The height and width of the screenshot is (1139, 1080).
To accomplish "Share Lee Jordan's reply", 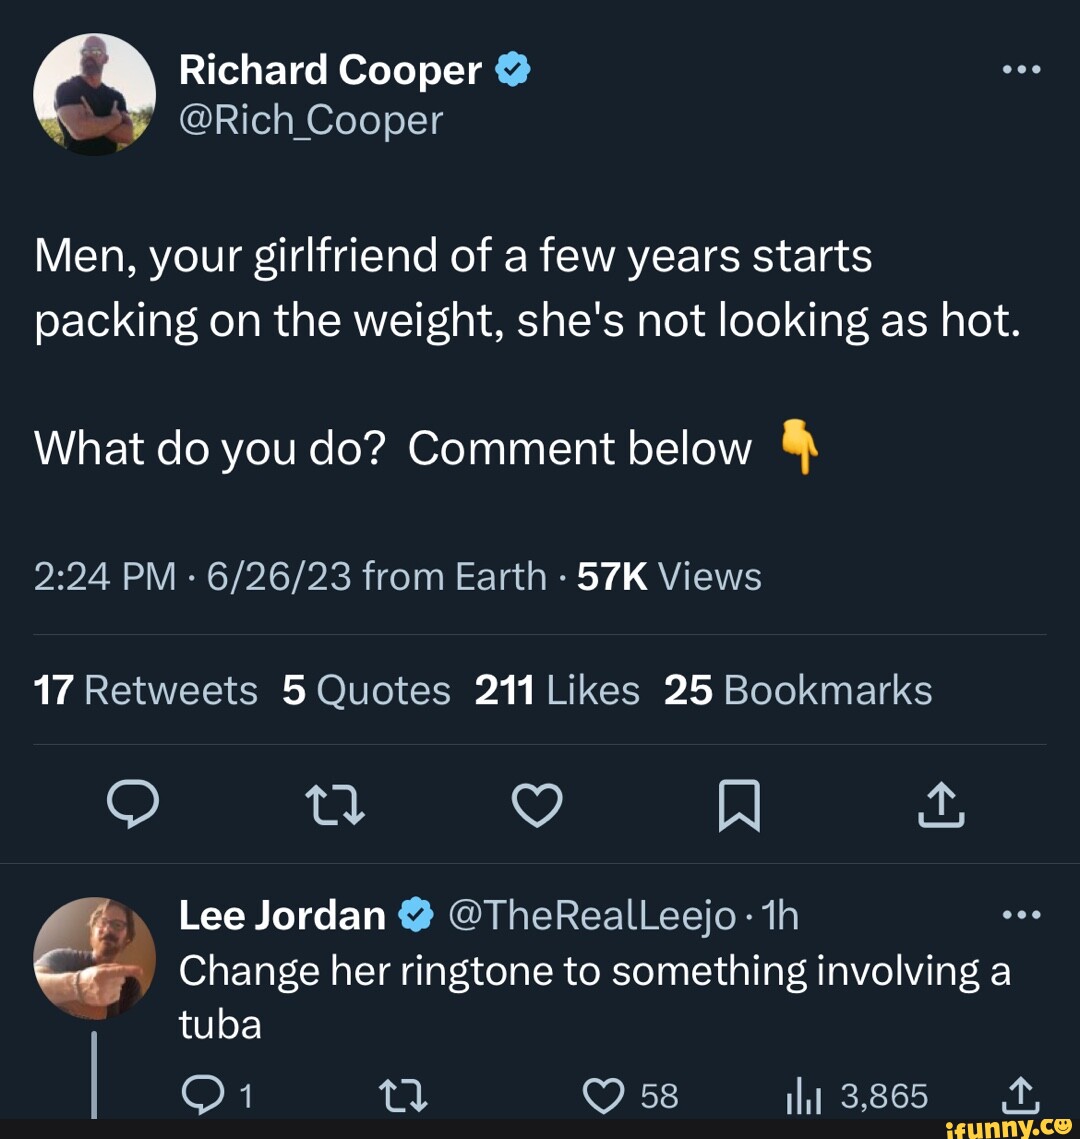I will pyautogui.click(x=1021, y=1095).
